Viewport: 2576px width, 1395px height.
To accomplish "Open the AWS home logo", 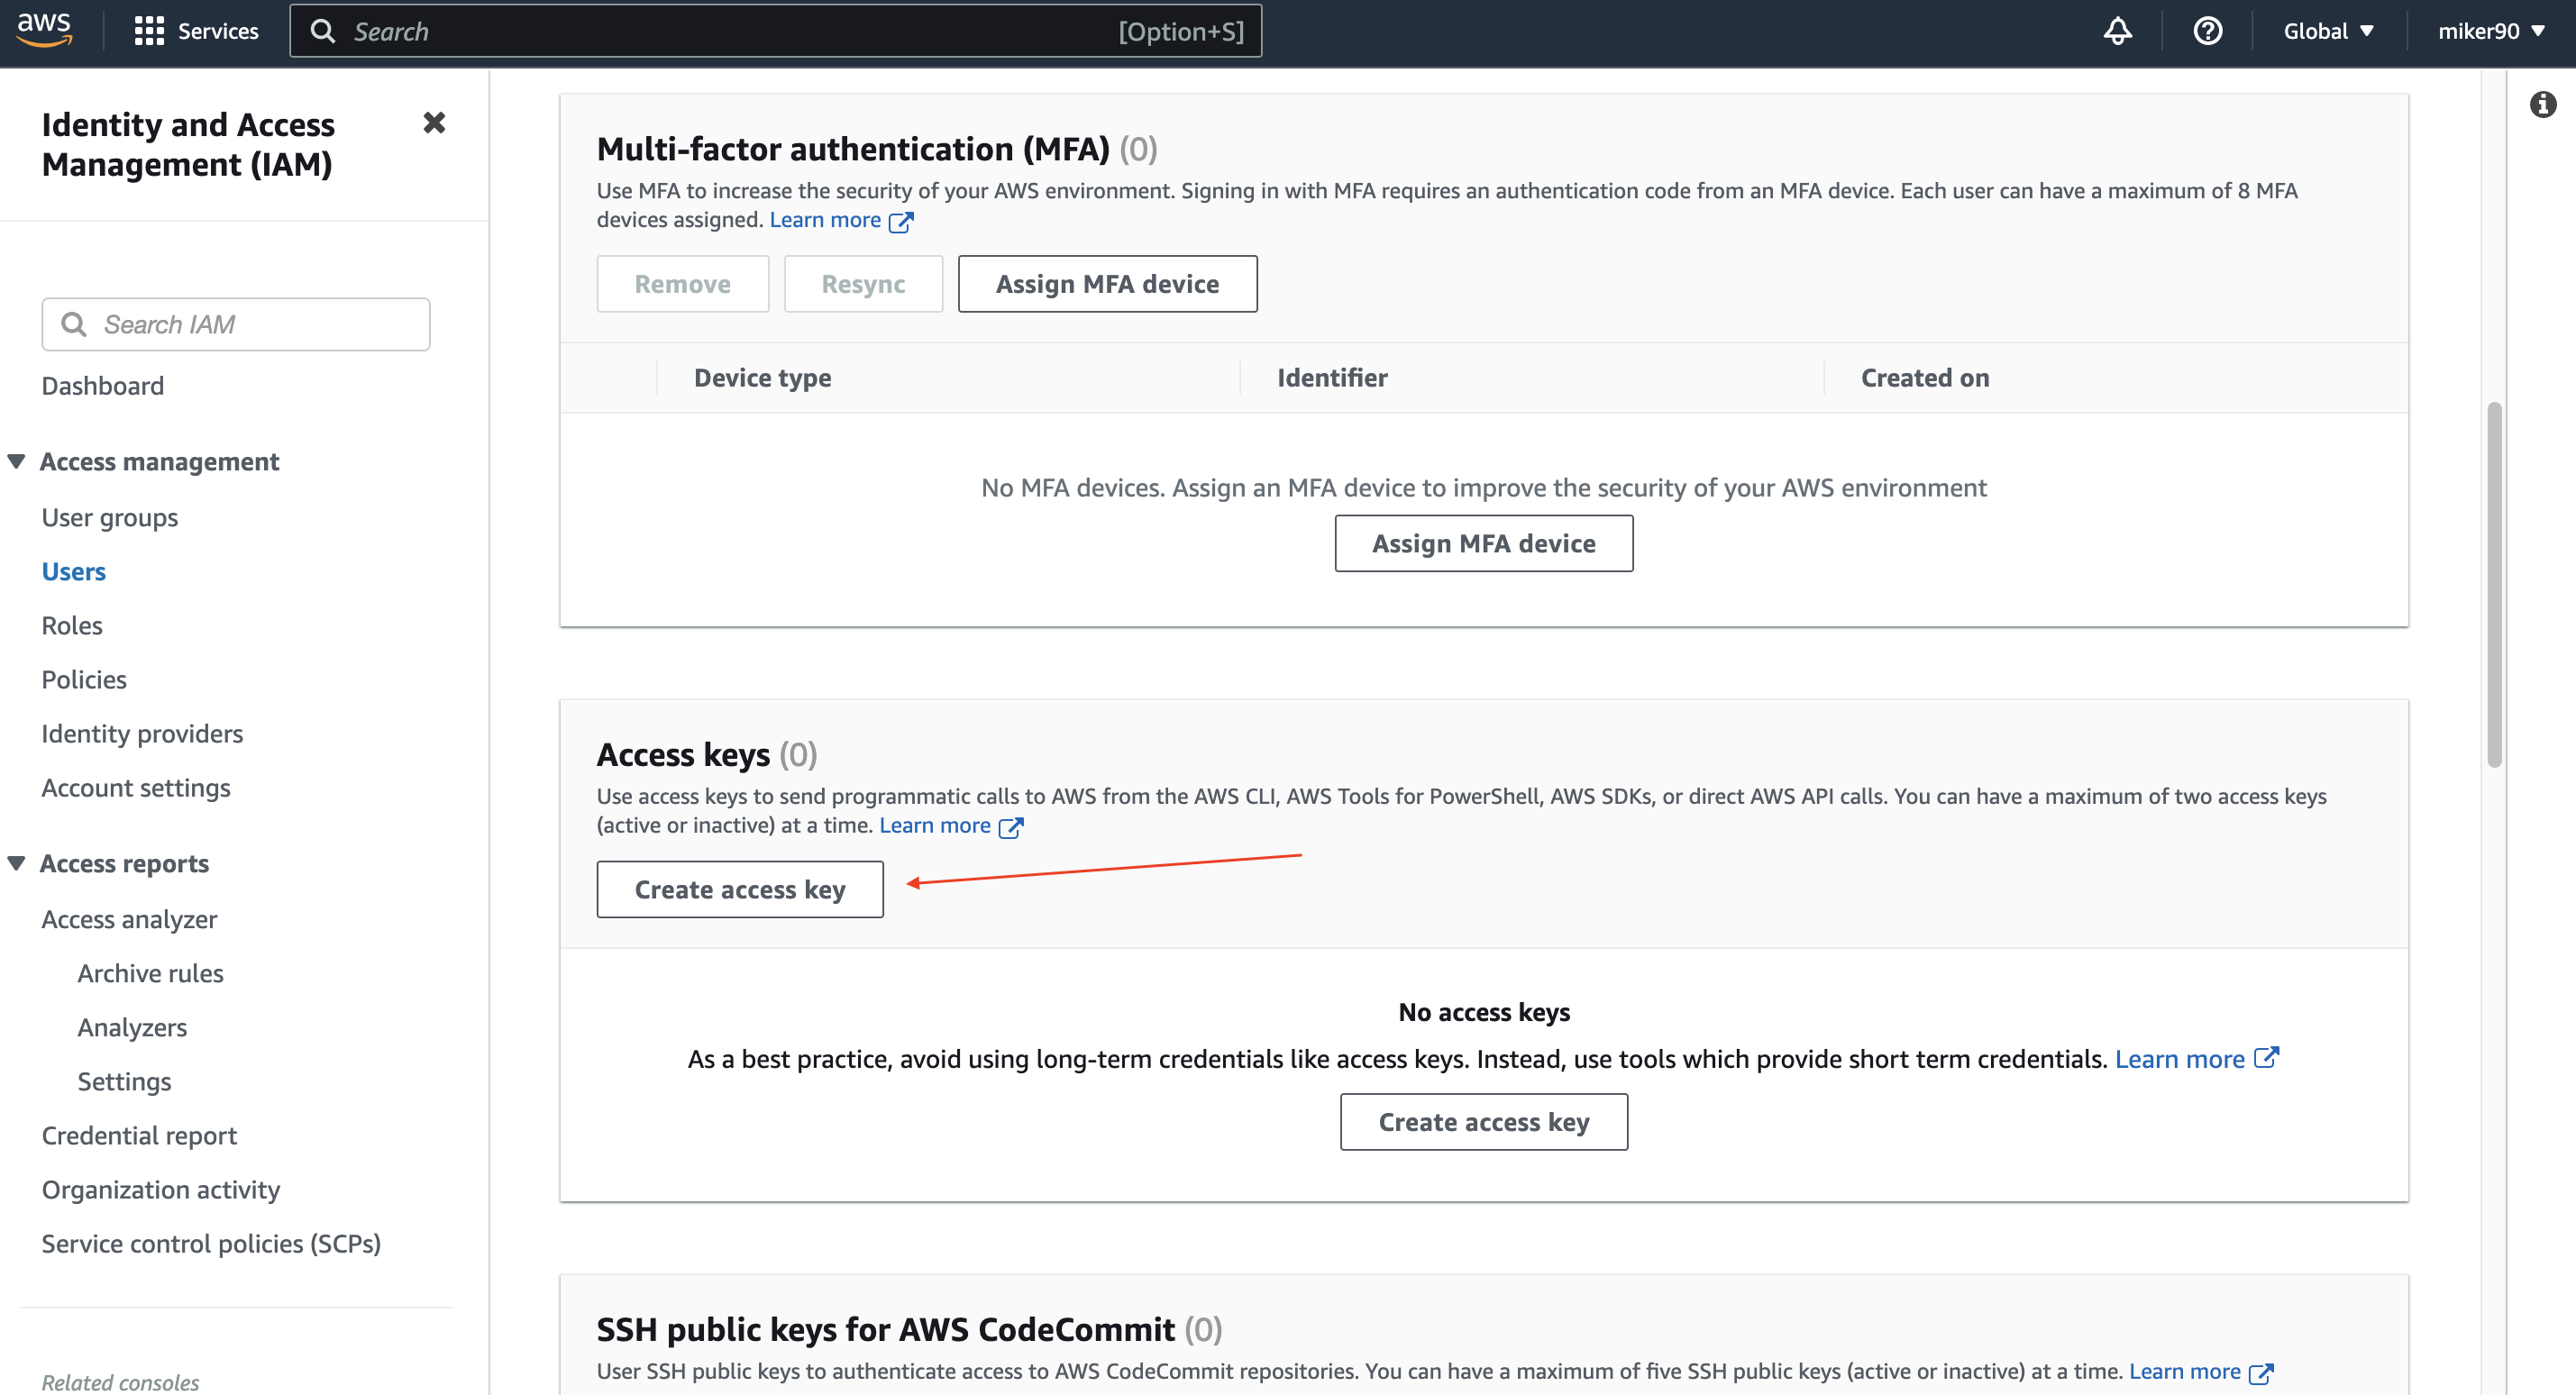I will (44, 30).
